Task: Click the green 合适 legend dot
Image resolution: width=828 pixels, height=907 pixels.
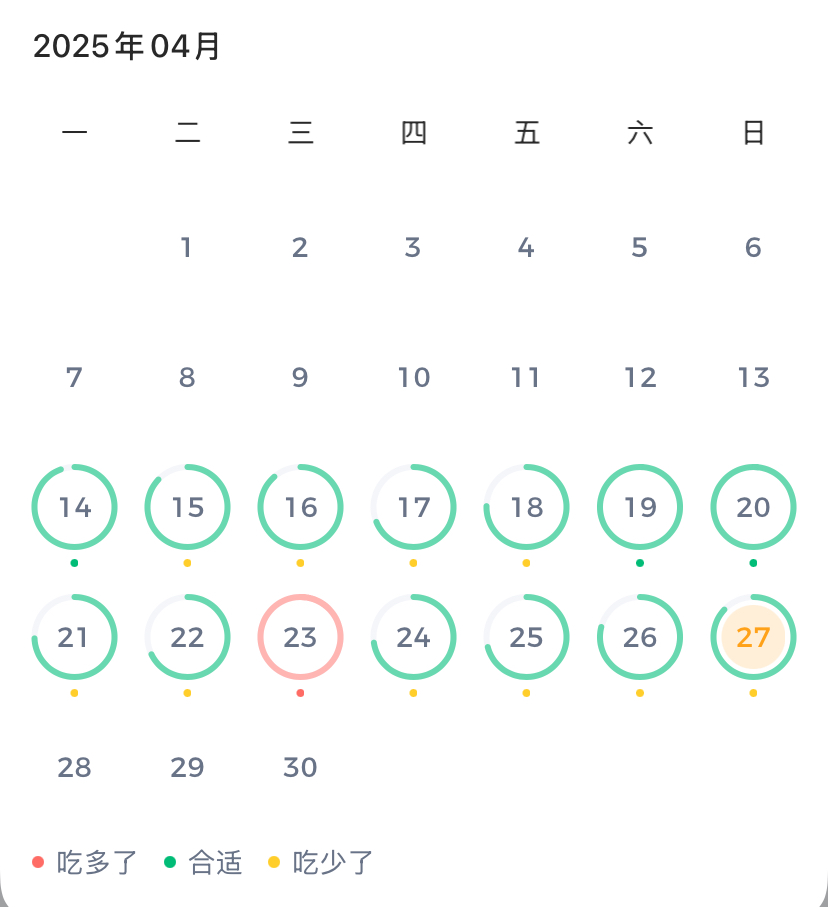Action: click(x=170, y=862)
